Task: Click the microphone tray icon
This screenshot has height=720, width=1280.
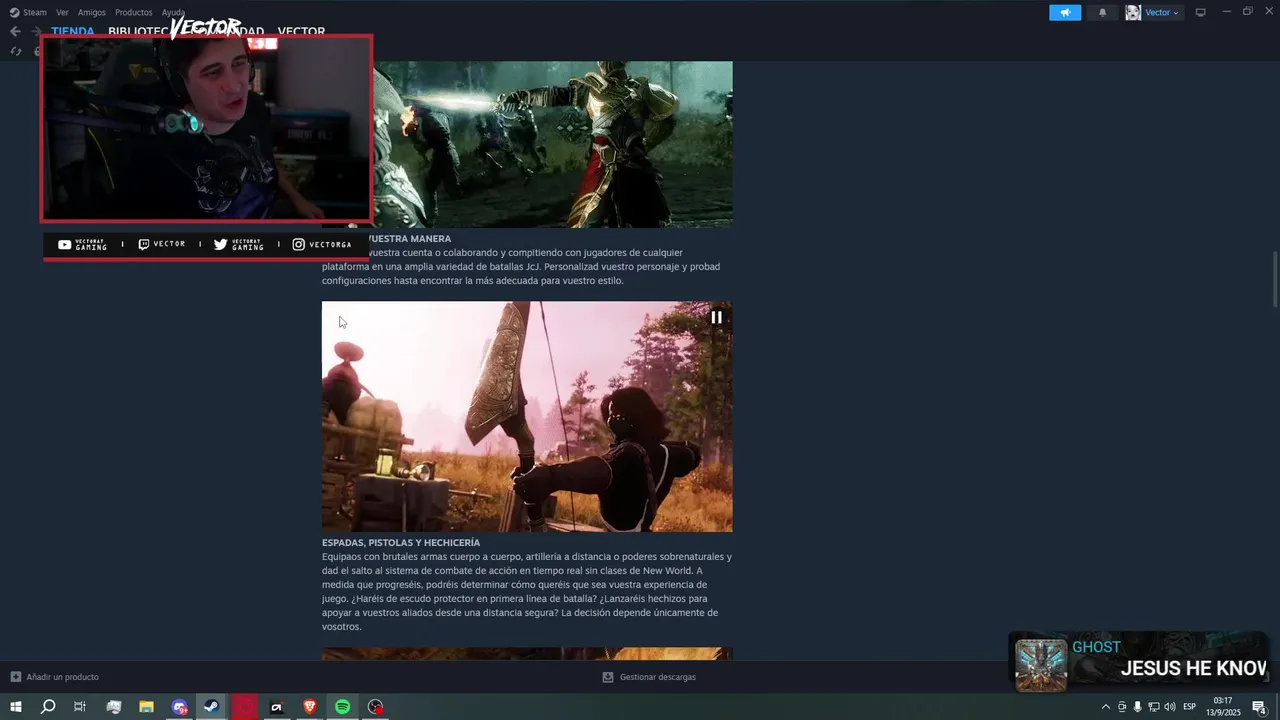Action: [1137, 707]
